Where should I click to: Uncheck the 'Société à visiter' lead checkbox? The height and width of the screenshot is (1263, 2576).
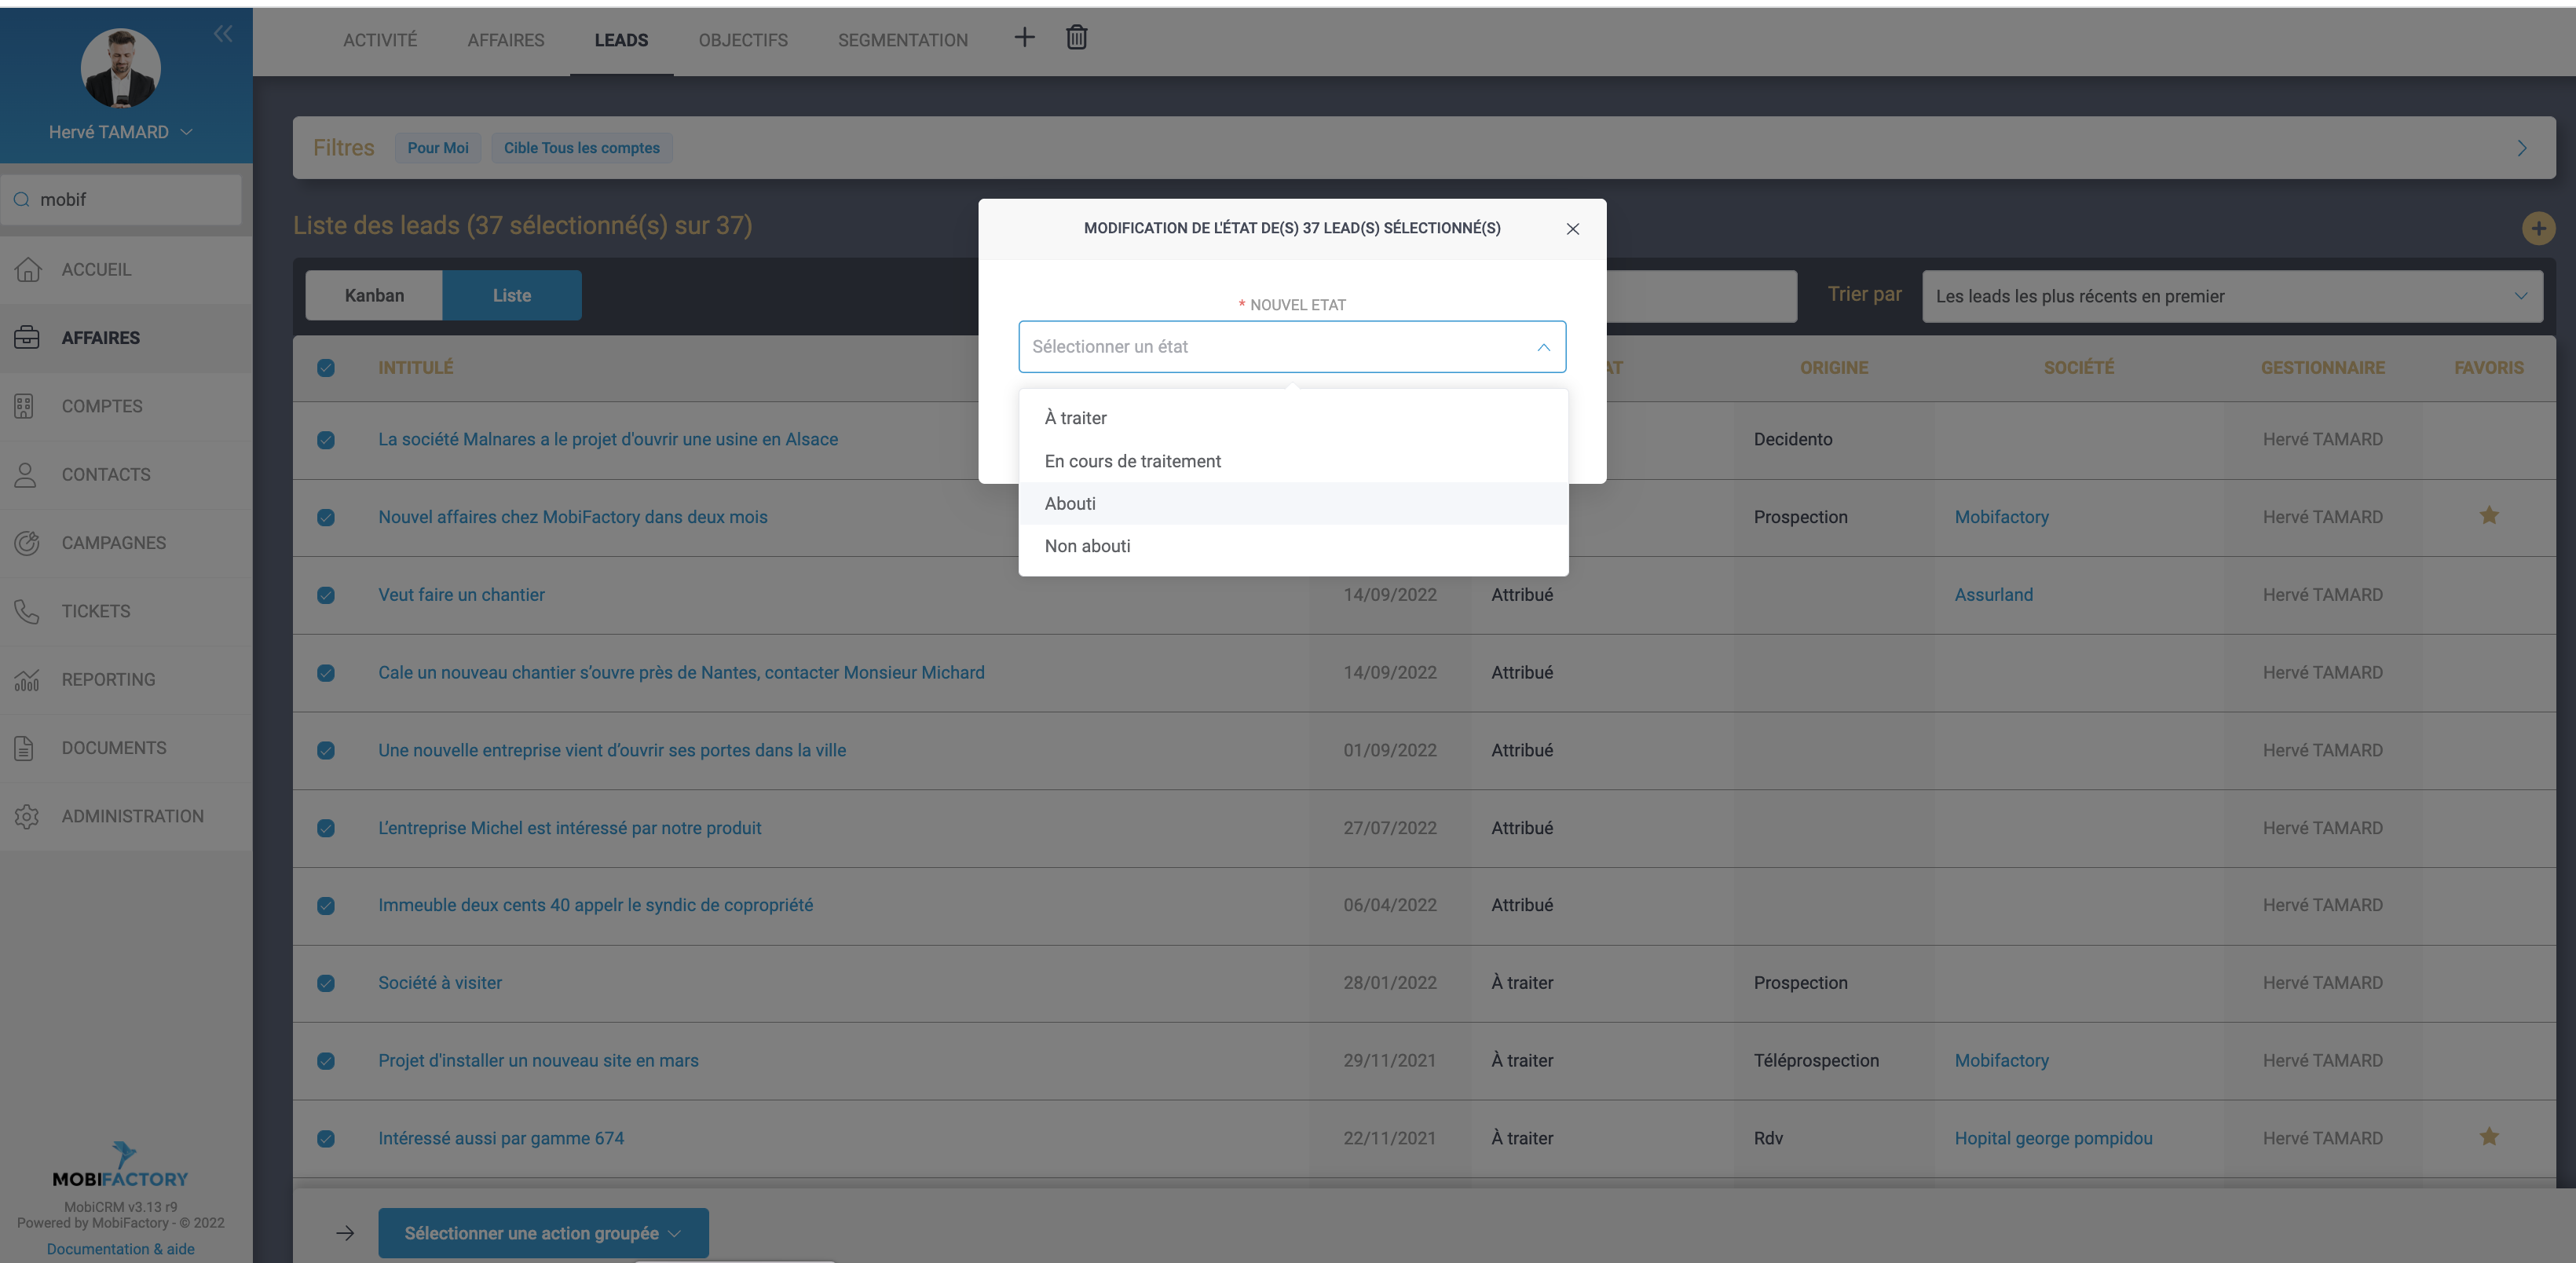coord(326,983)
